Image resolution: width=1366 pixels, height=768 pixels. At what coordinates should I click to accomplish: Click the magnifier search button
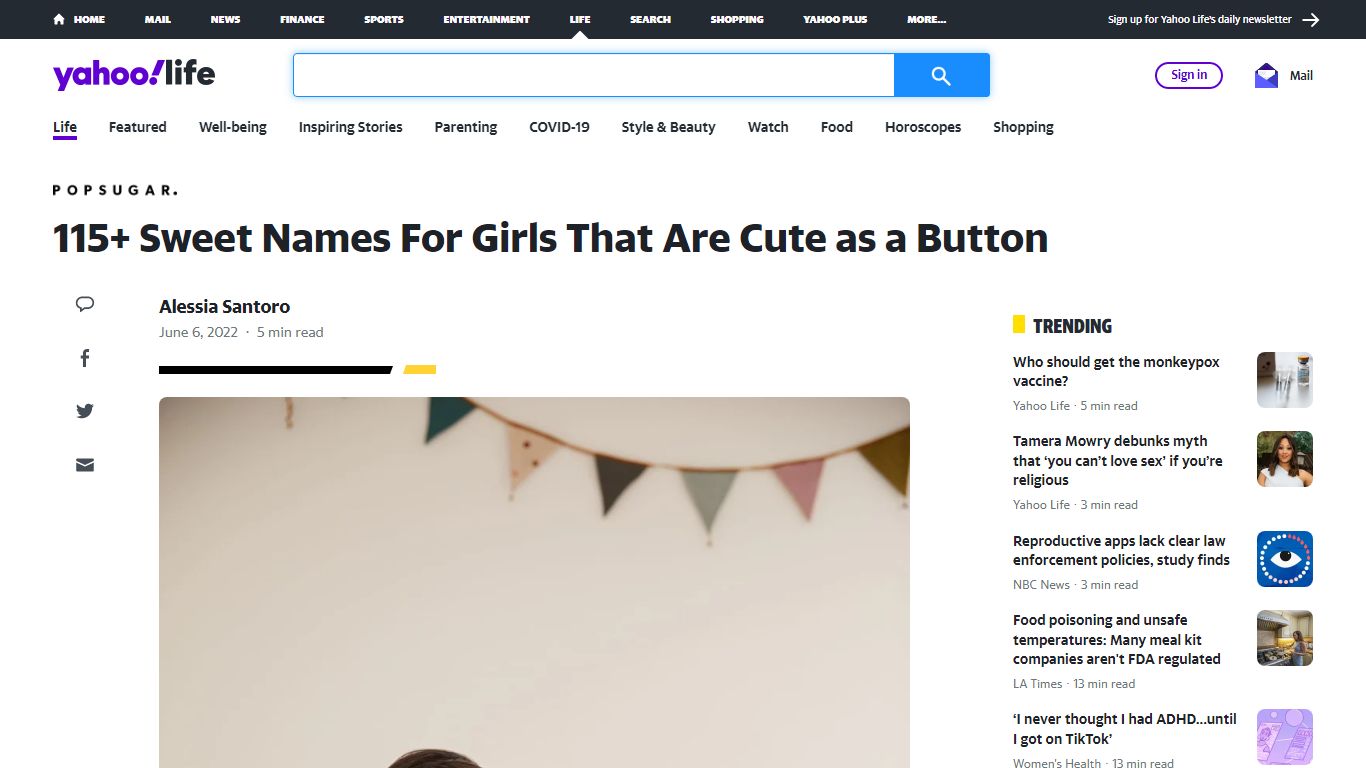click(x=941, y=75)
